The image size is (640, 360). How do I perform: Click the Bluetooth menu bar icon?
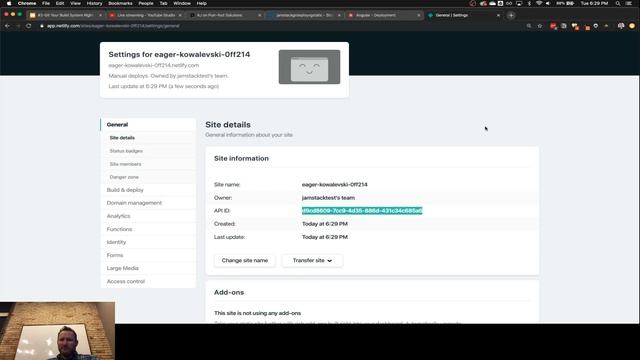529,3
